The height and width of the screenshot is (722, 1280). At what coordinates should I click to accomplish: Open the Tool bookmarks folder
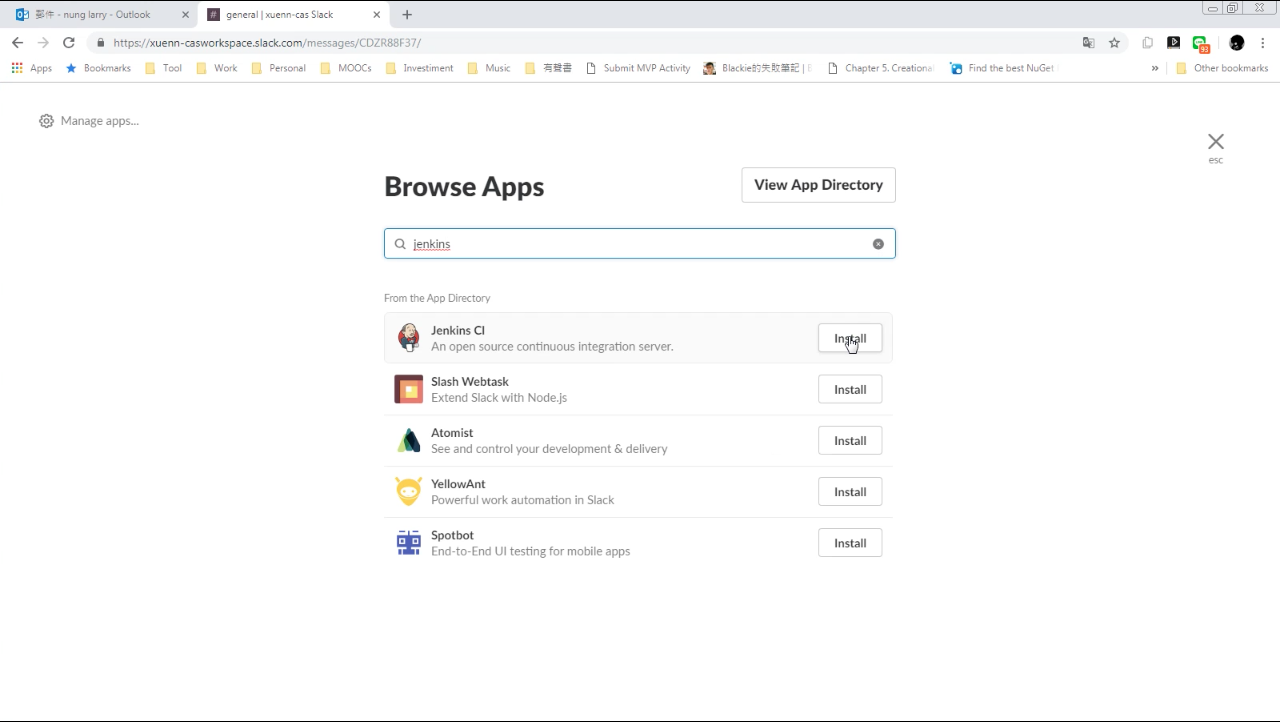(163, 68)
